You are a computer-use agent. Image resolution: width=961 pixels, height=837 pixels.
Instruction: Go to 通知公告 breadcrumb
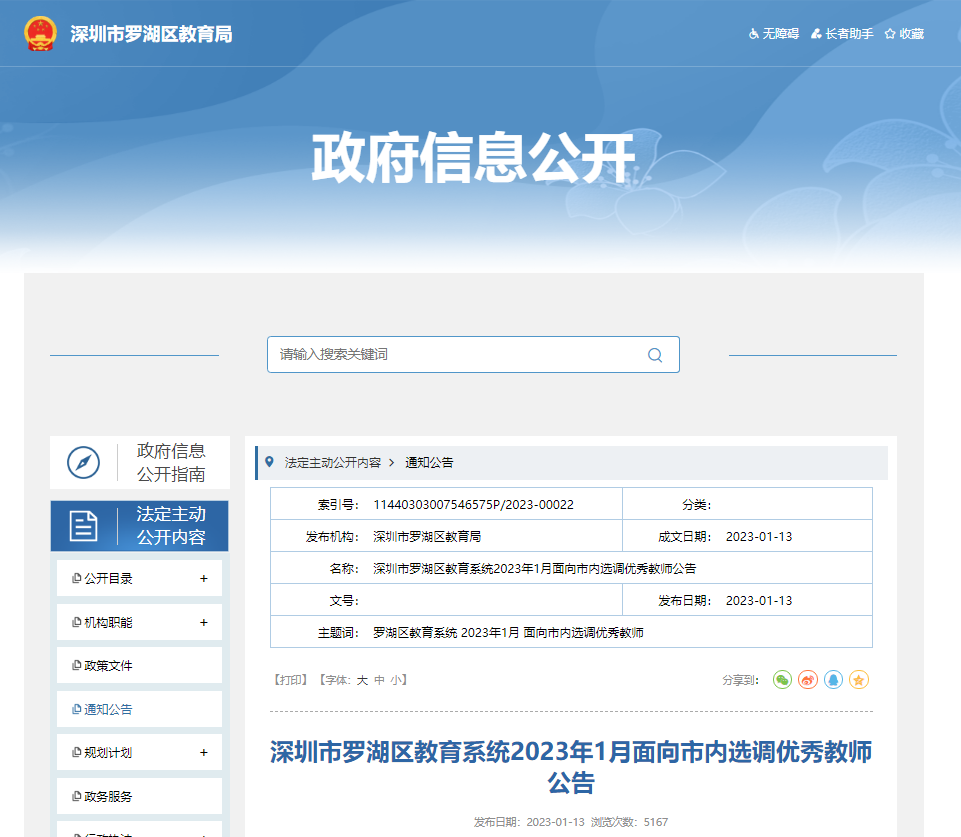pos(429,463)
